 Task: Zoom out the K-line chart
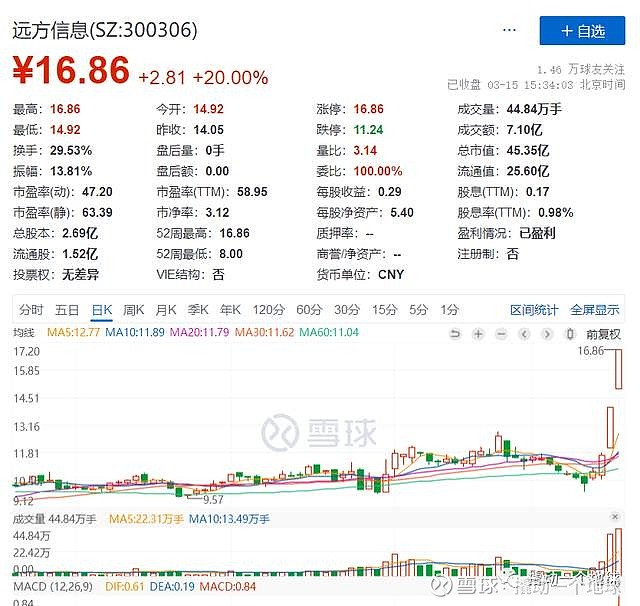pos(501,334)
